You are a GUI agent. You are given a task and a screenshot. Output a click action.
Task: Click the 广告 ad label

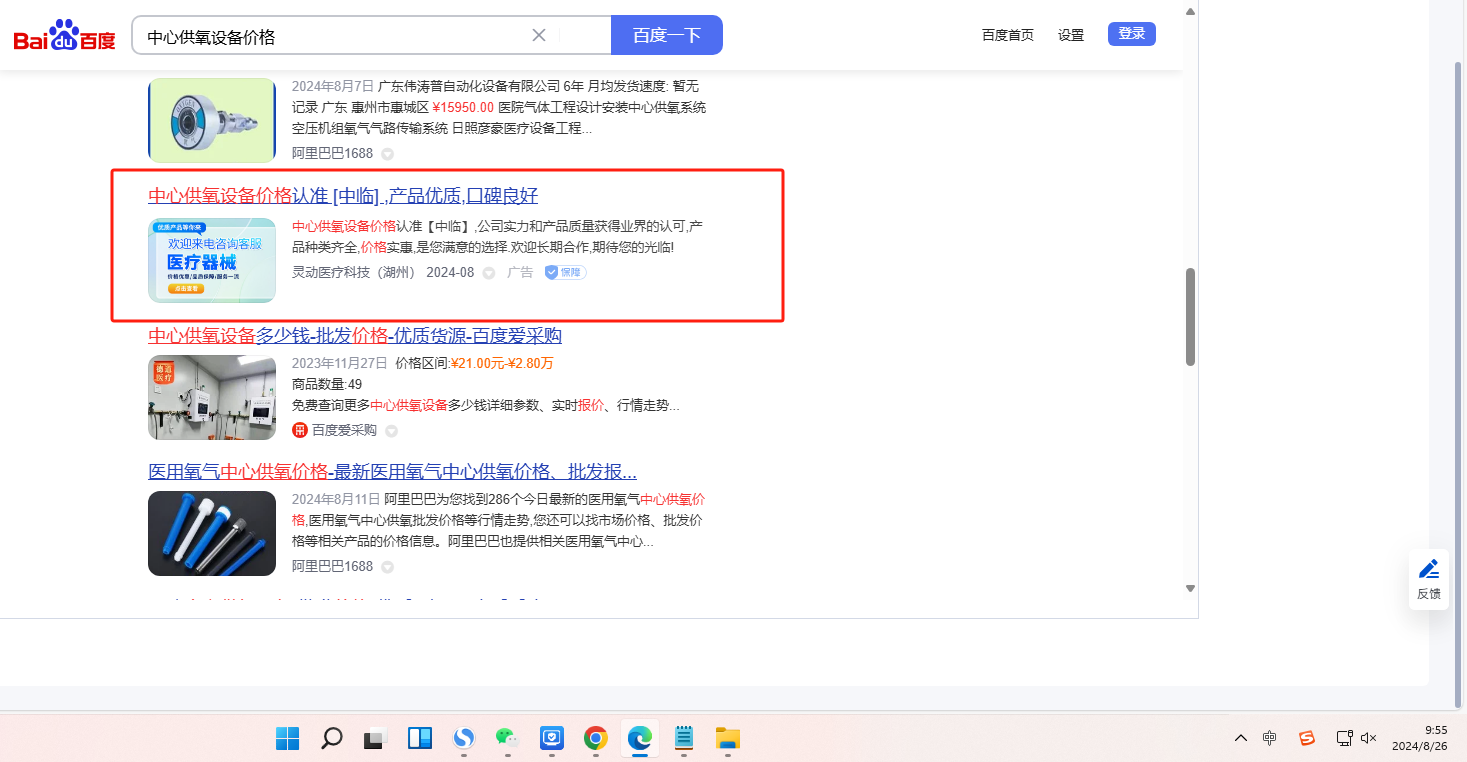pos(520,272)
